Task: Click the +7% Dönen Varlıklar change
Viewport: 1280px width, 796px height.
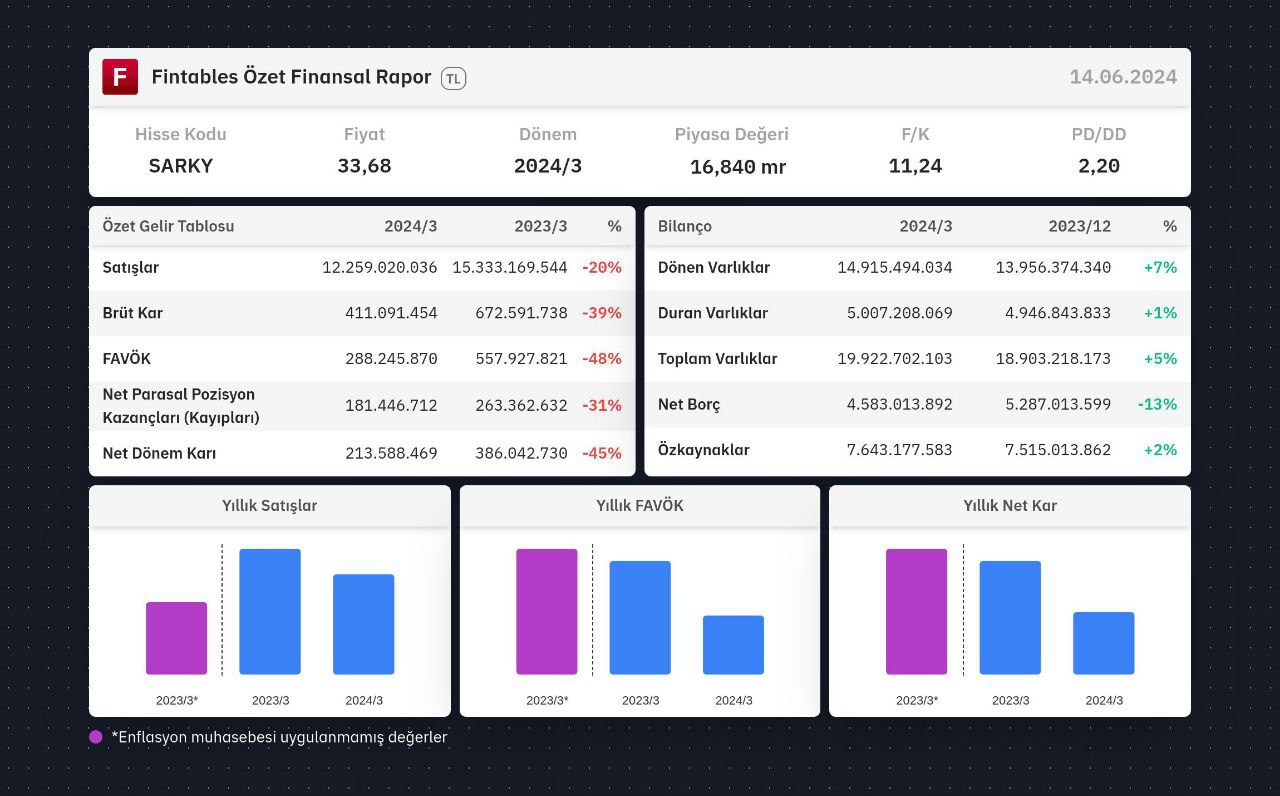Action: 1160,268
